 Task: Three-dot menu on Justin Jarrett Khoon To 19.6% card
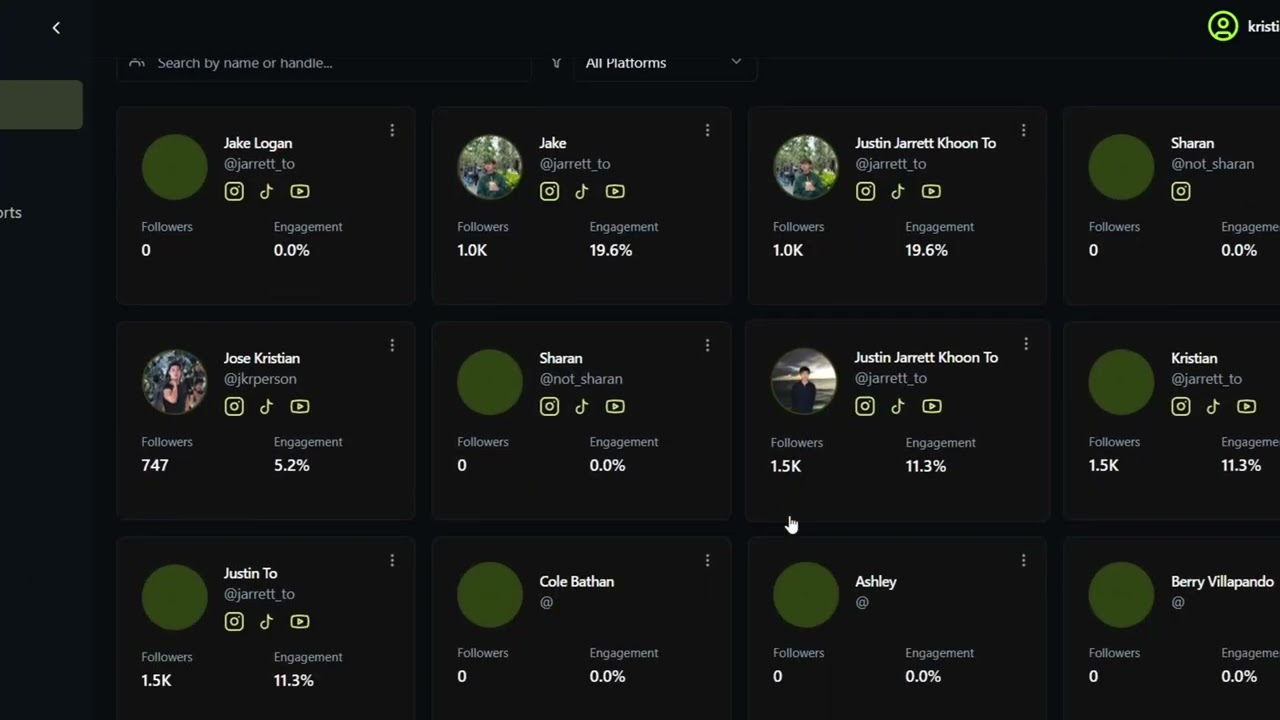point(1023,130)
